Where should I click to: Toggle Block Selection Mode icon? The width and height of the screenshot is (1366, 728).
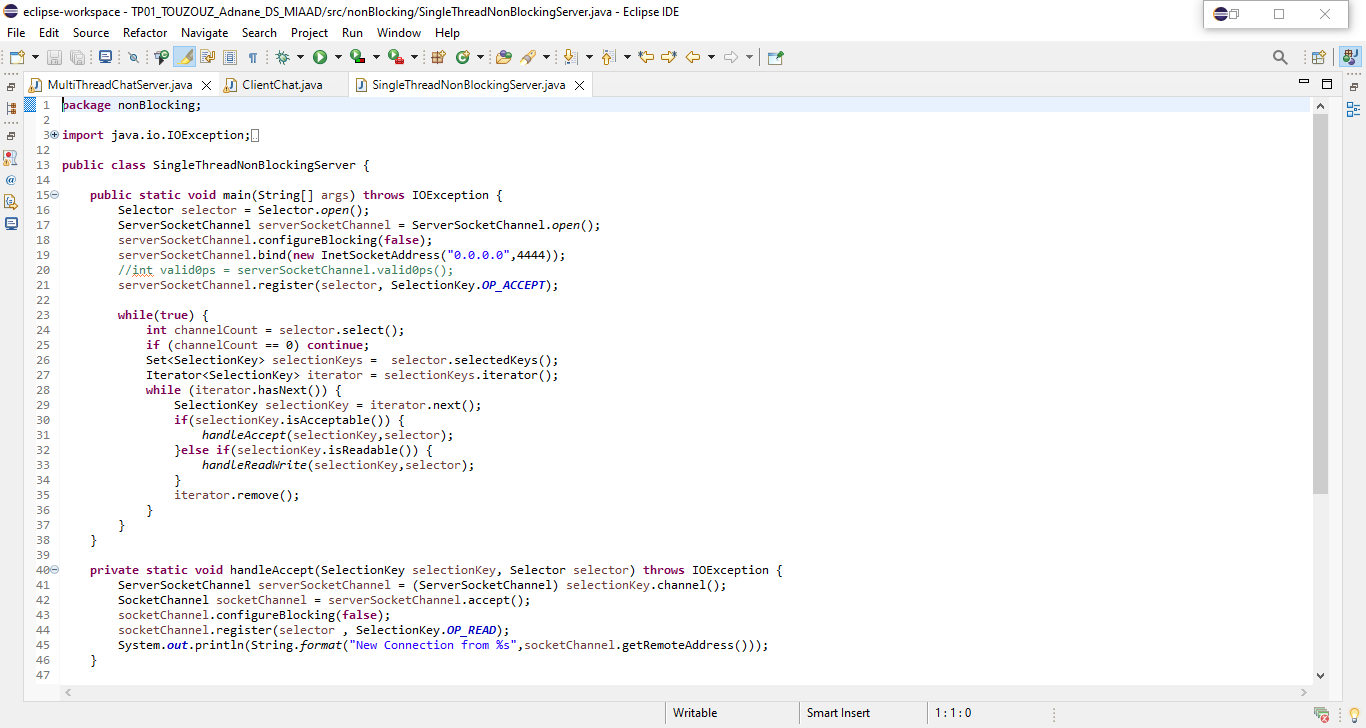pos(229,57)
